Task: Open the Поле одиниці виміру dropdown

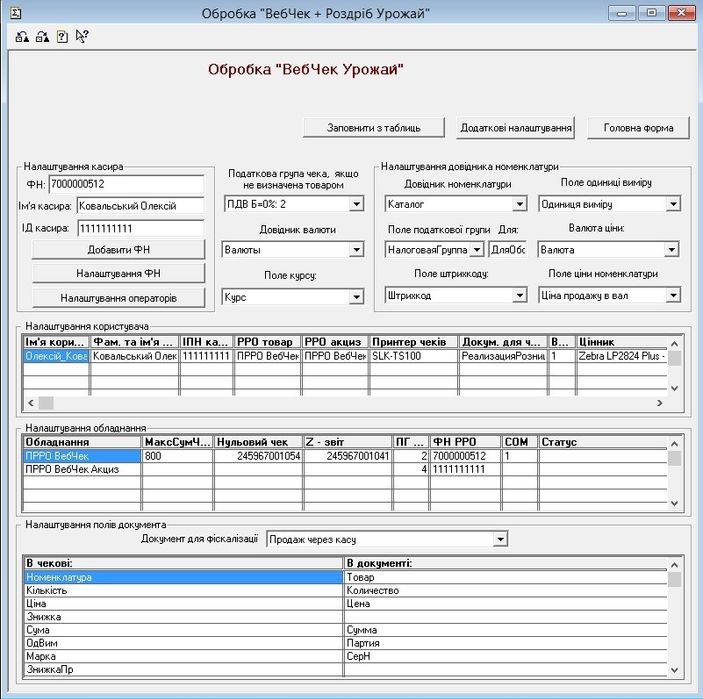Action: coord(673,204)
